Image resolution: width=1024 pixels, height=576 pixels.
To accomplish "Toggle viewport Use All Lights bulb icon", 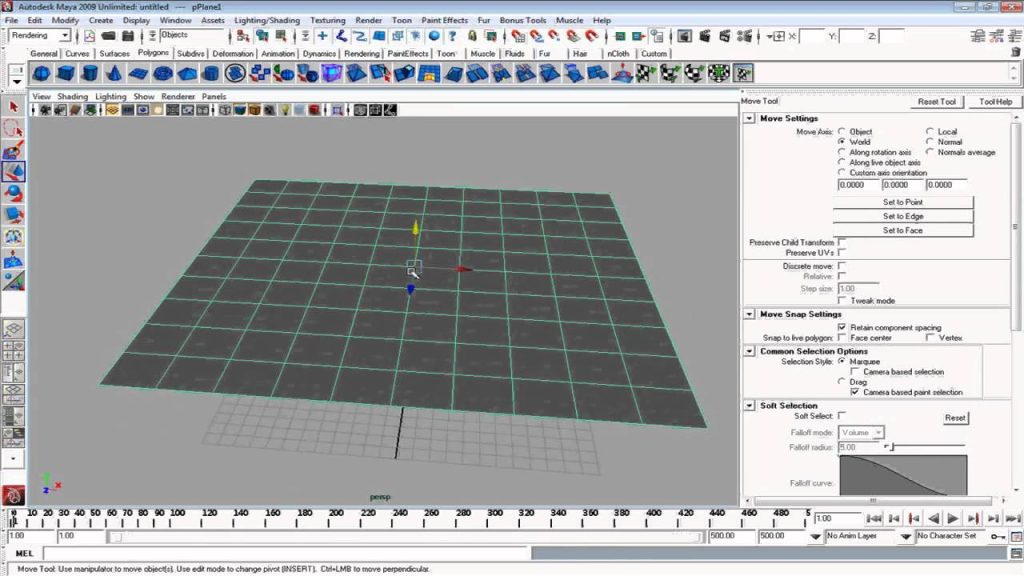I will [x=285, y=110].
